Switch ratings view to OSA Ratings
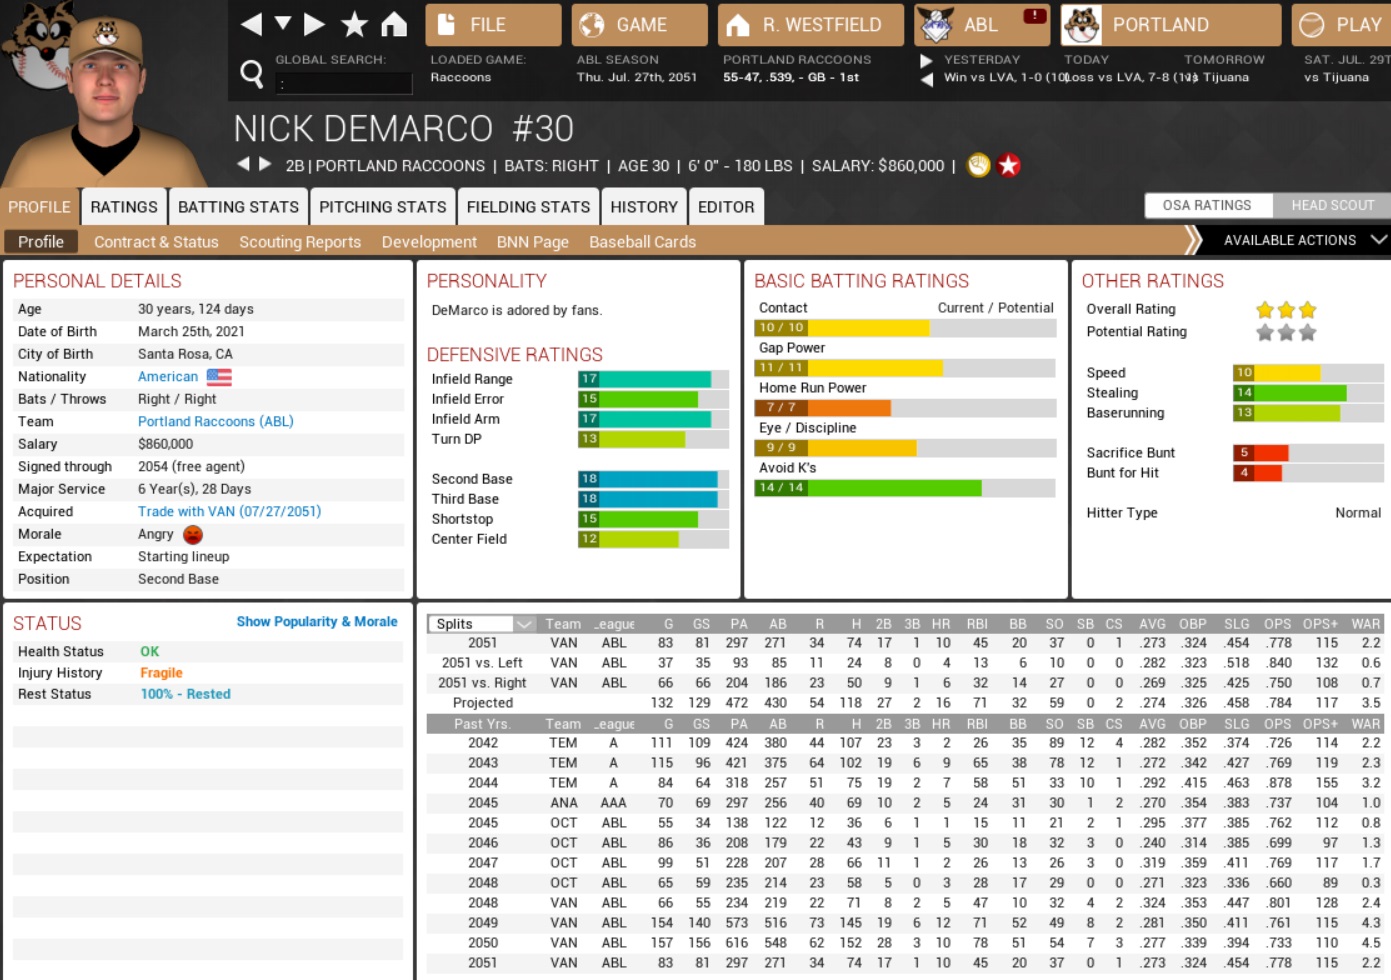The image size is (1391, 980). tap(1207, 205)
